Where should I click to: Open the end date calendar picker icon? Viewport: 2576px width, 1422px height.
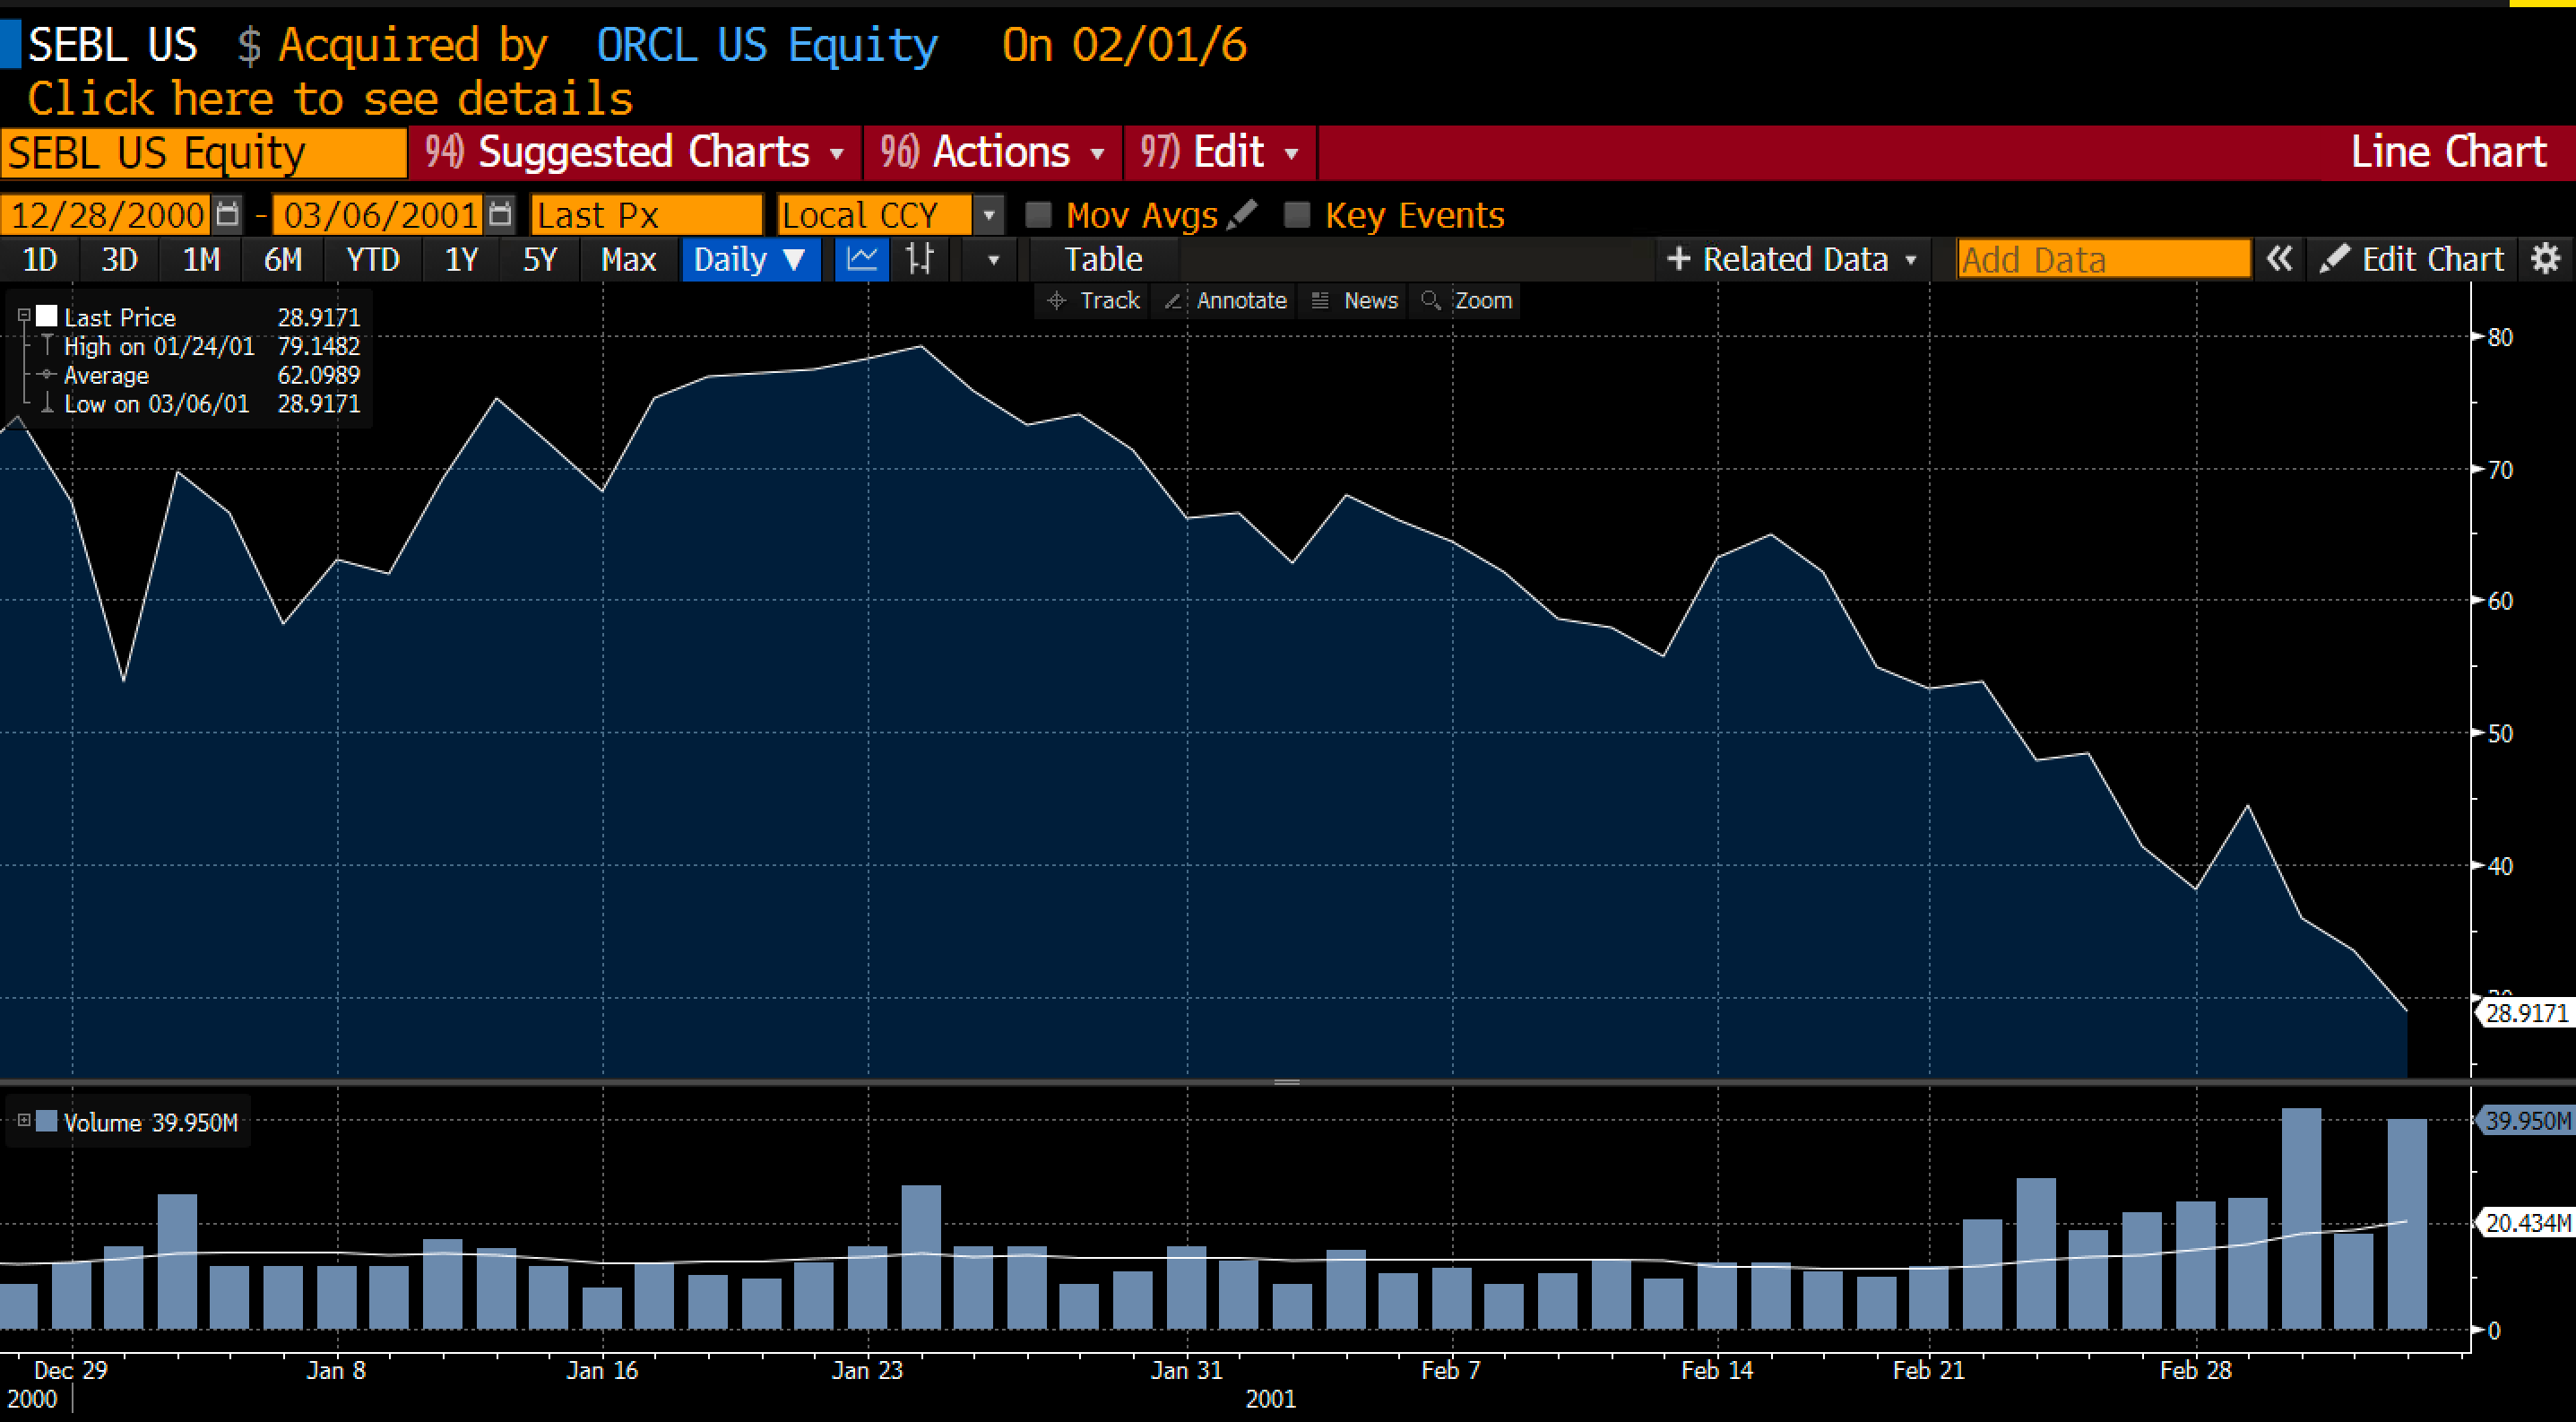click(500, 214)
